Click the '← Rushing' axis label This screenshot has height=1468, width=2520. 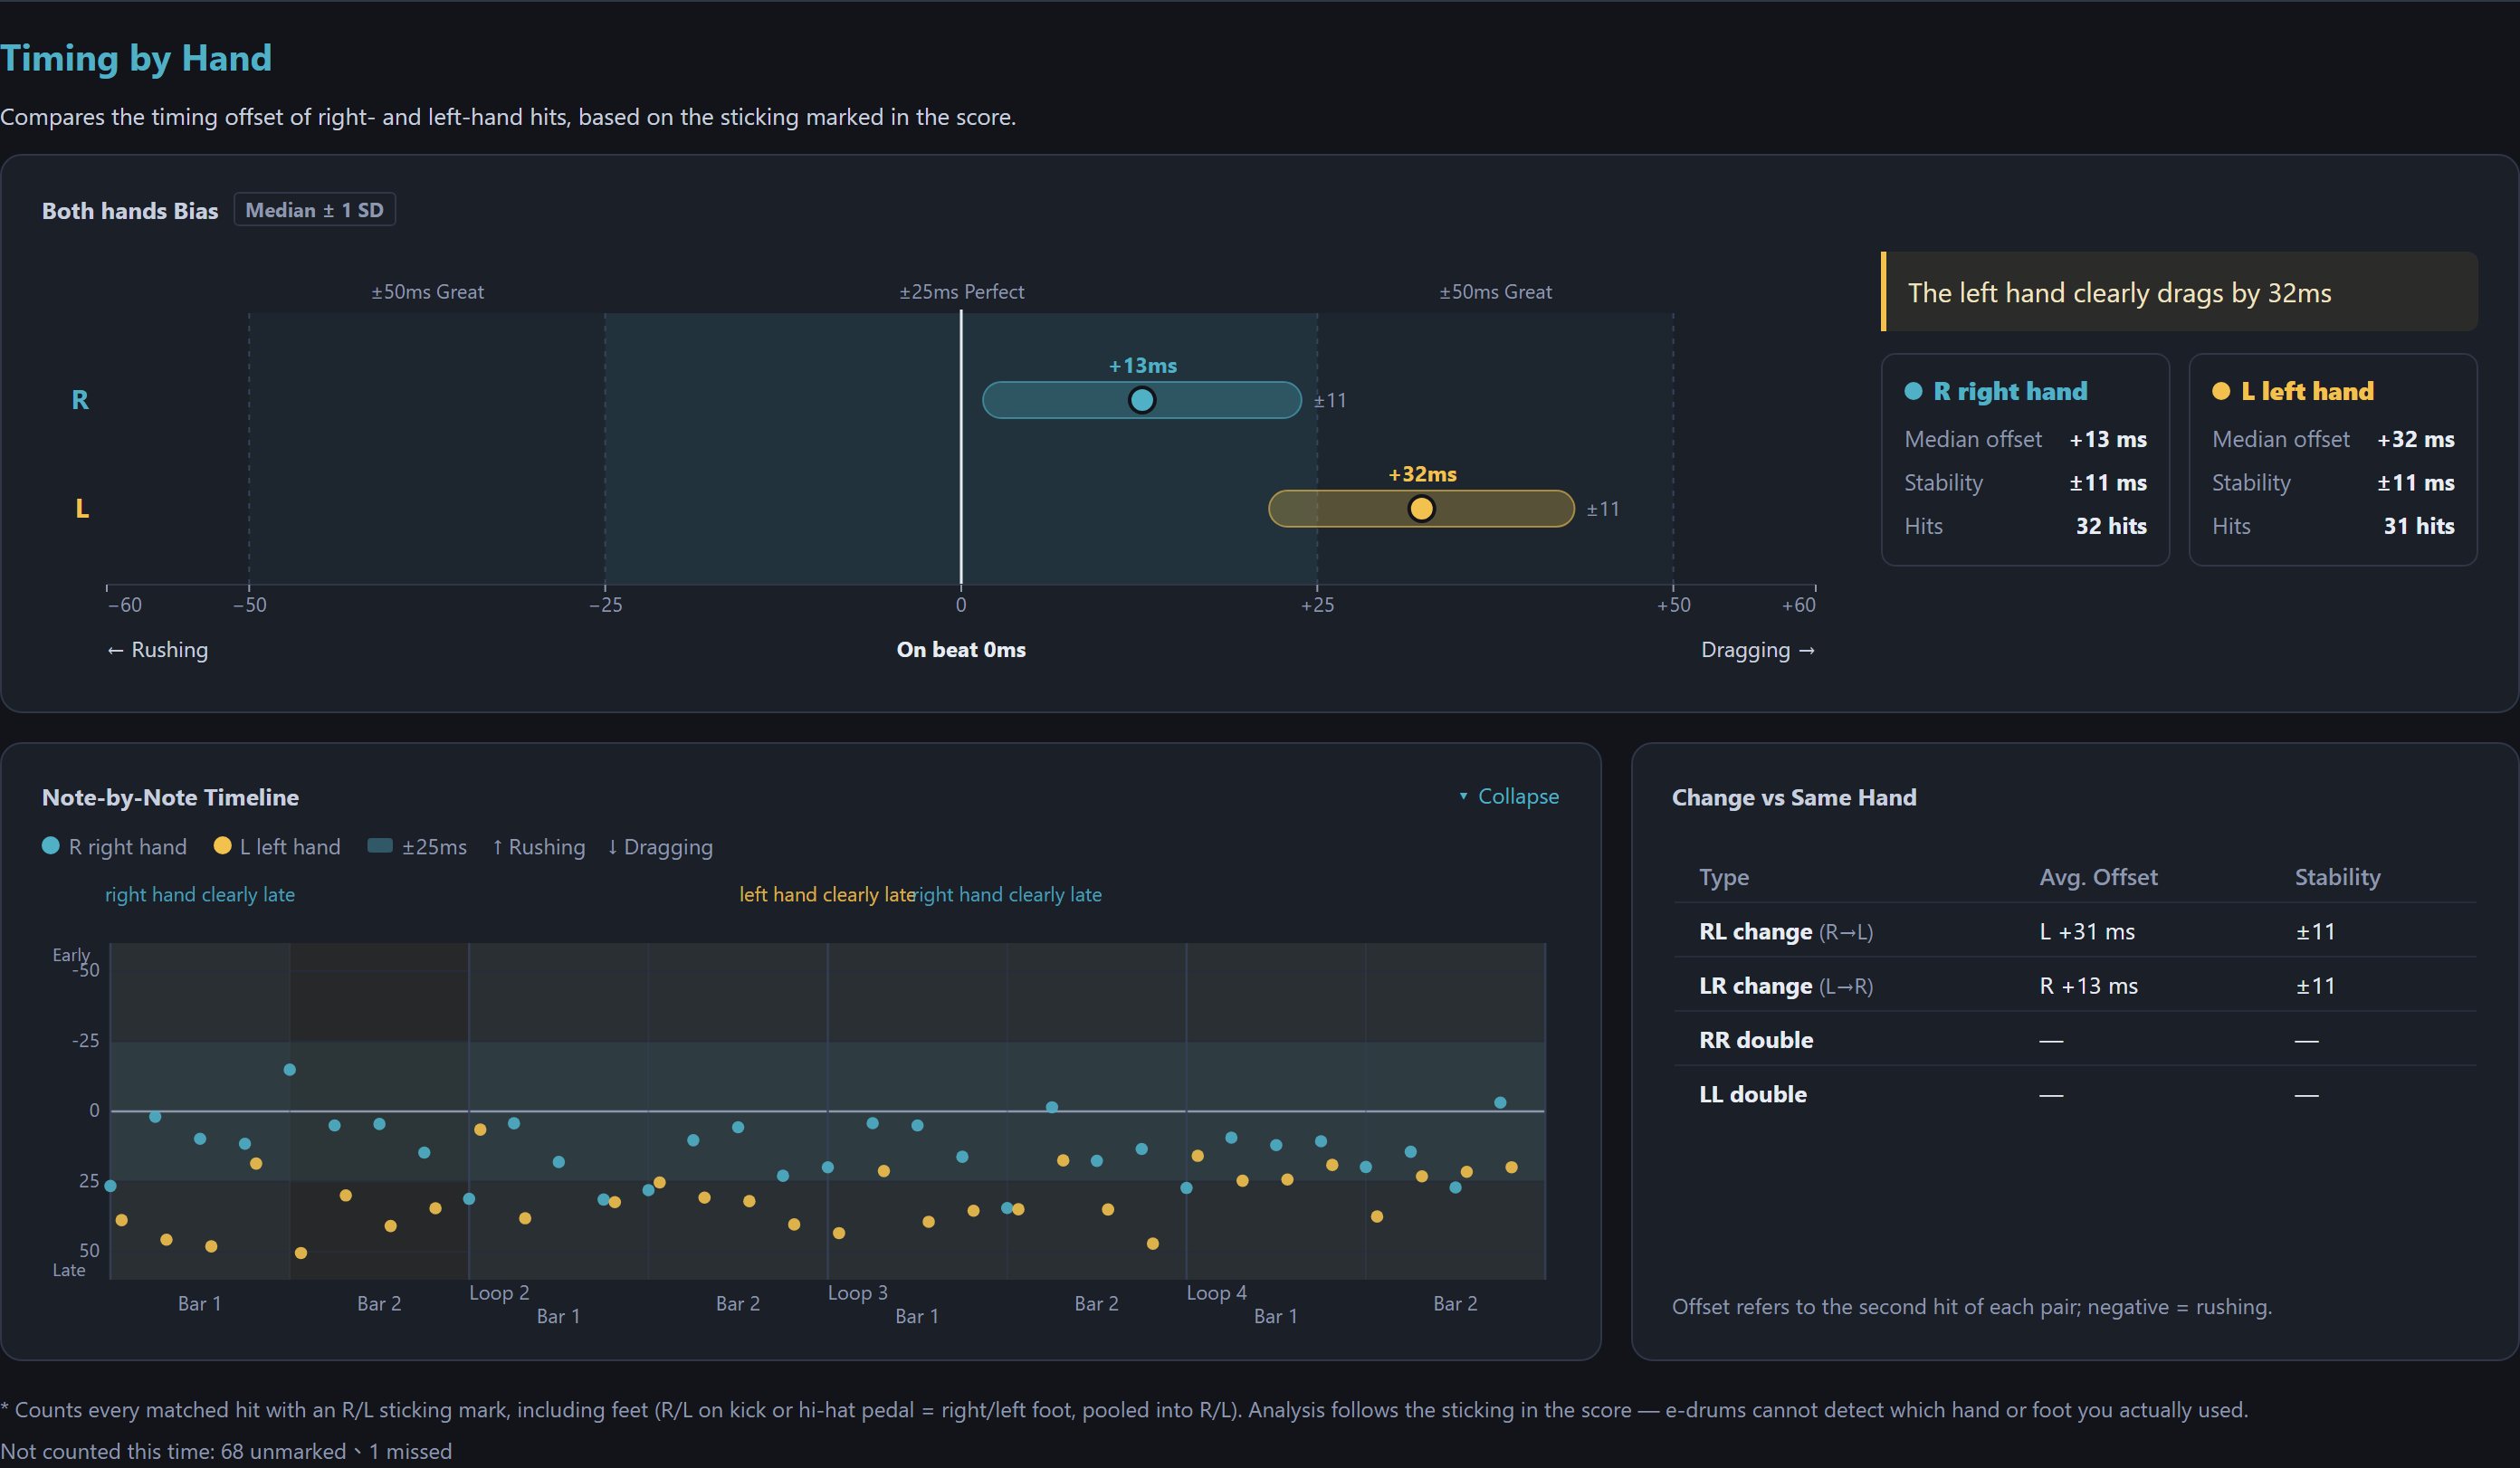157,649
